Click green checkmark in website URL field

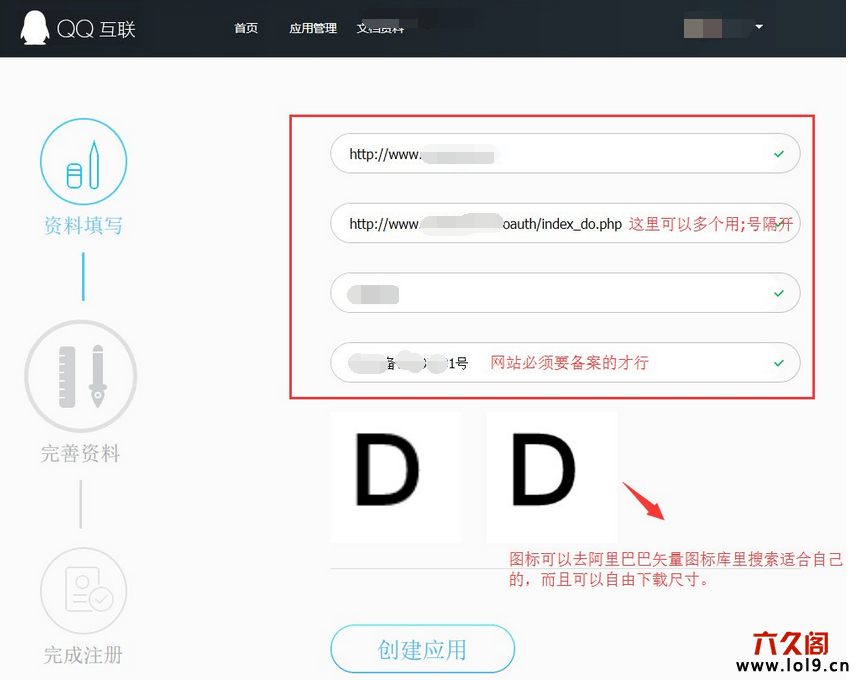coord(778,154)
